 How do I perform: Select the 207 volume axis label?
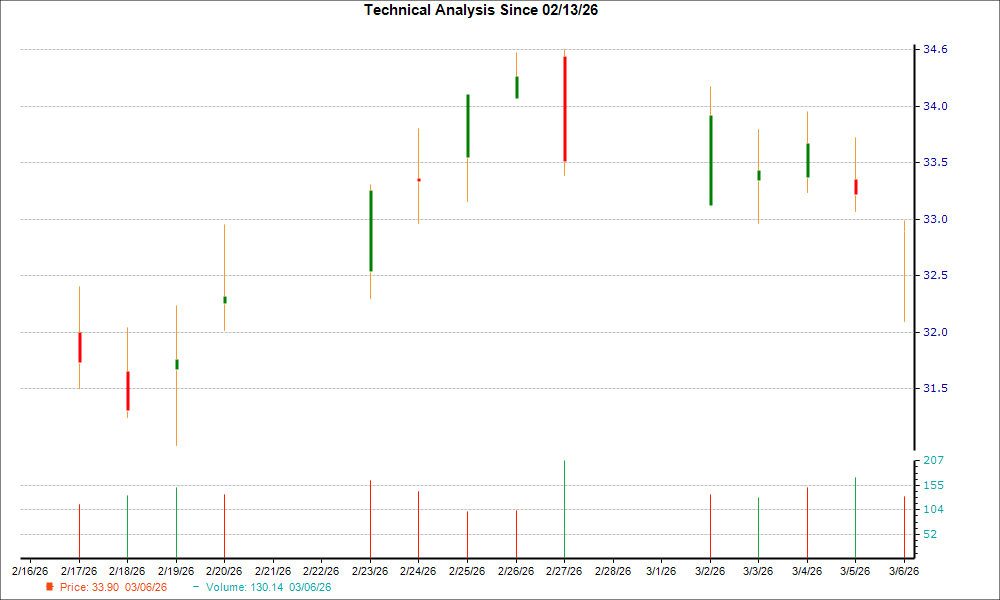pos(932,460)
